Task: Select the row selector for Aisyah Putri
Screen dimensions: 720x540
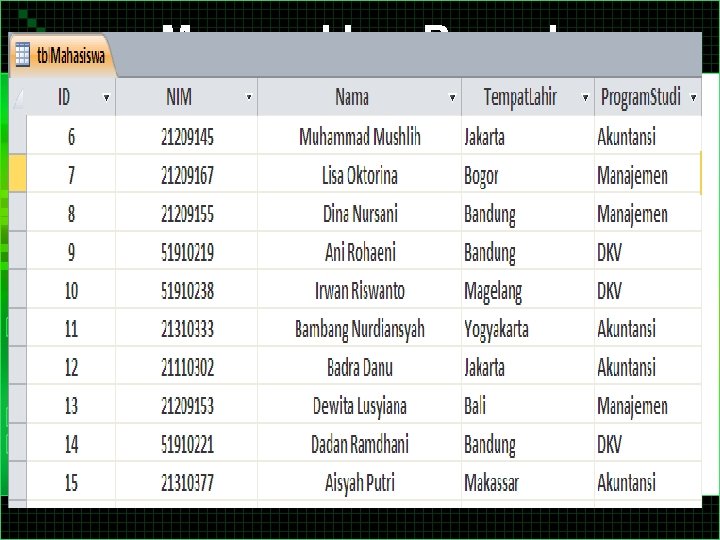Action: (18, 482)
